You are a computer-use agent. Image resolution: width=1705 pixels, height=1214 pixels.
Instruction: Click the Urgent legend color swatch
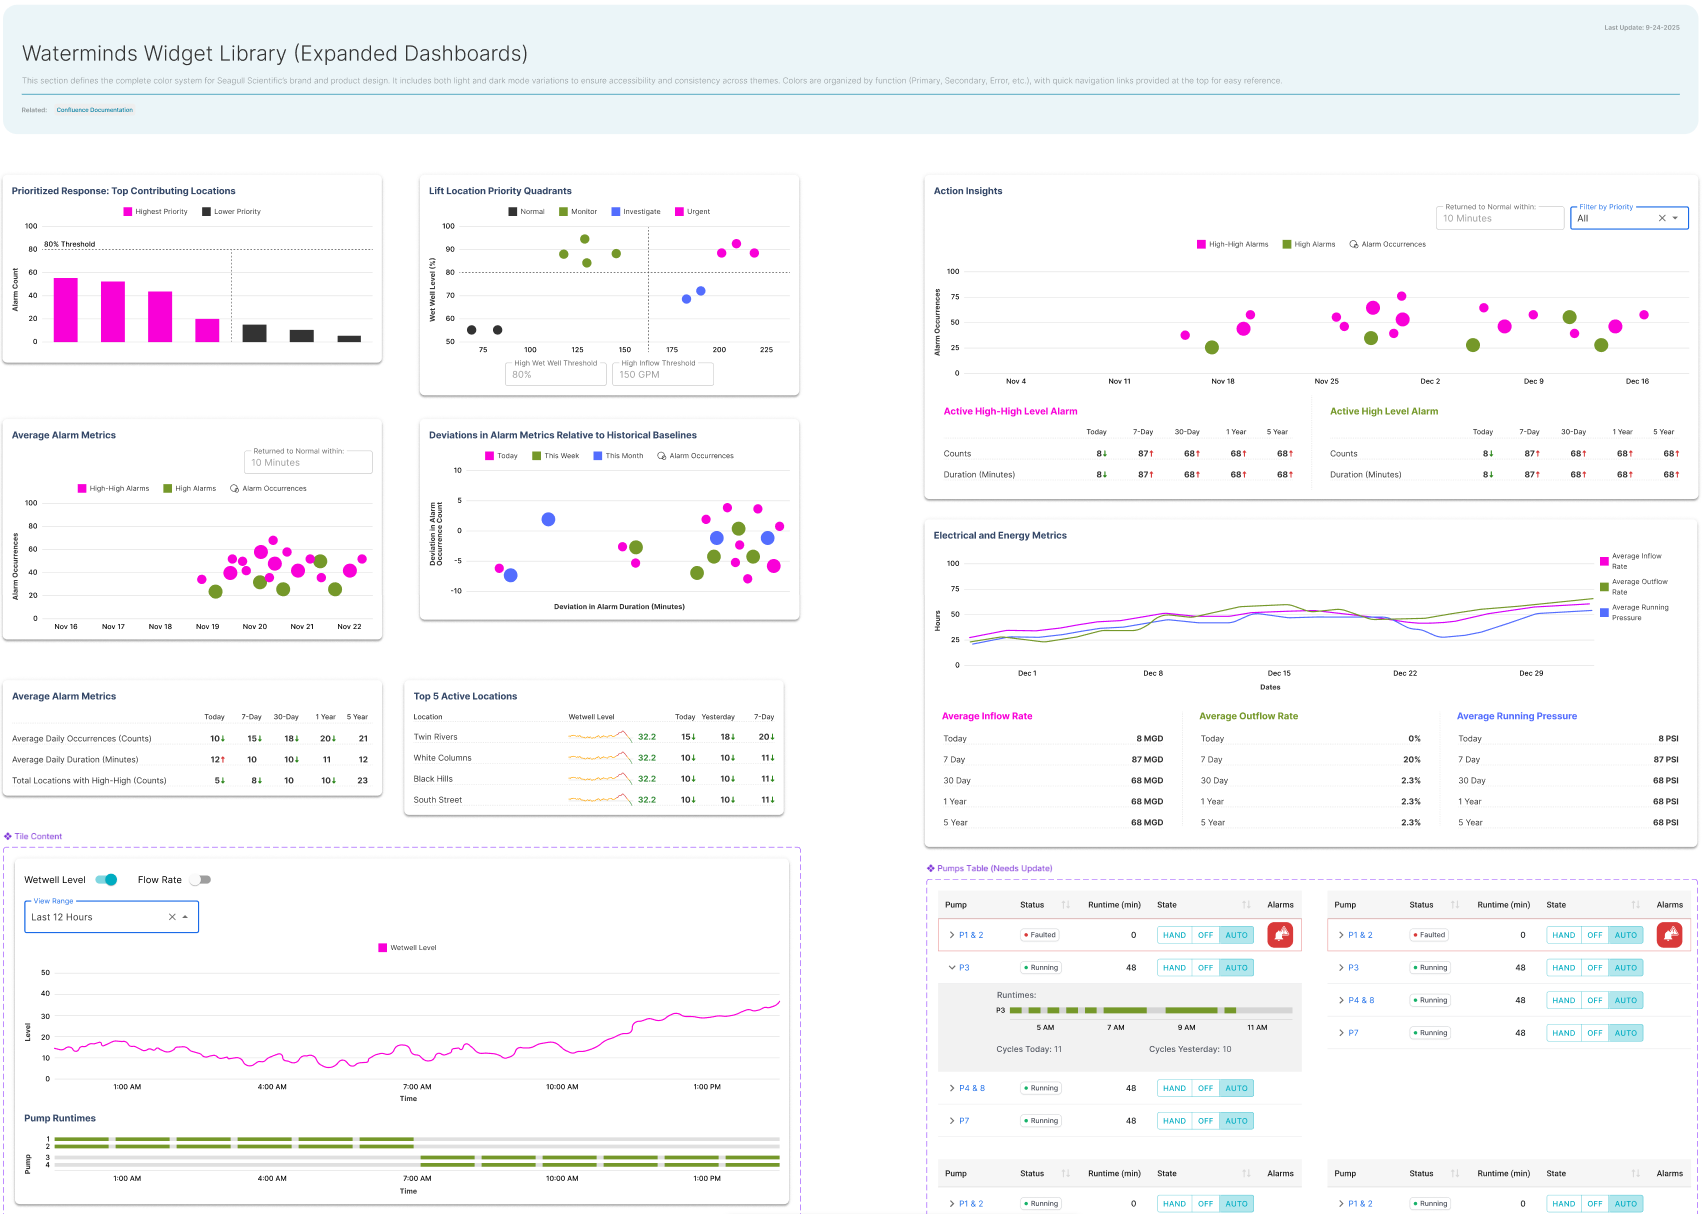point(679,212)
